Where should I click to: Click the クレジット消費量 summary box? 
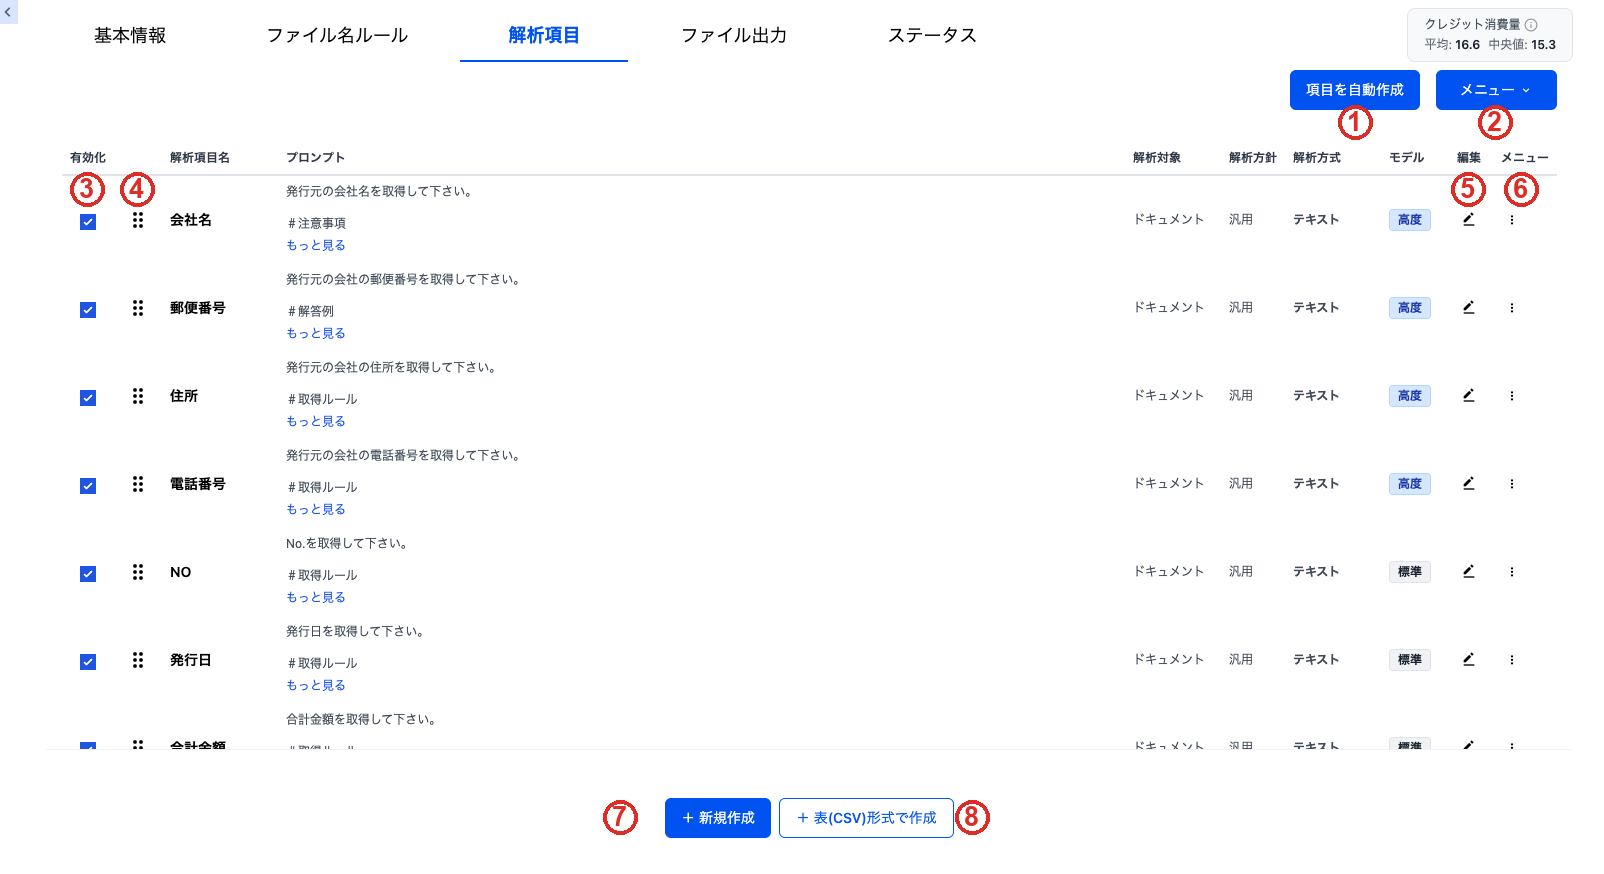coord(1490,35)
